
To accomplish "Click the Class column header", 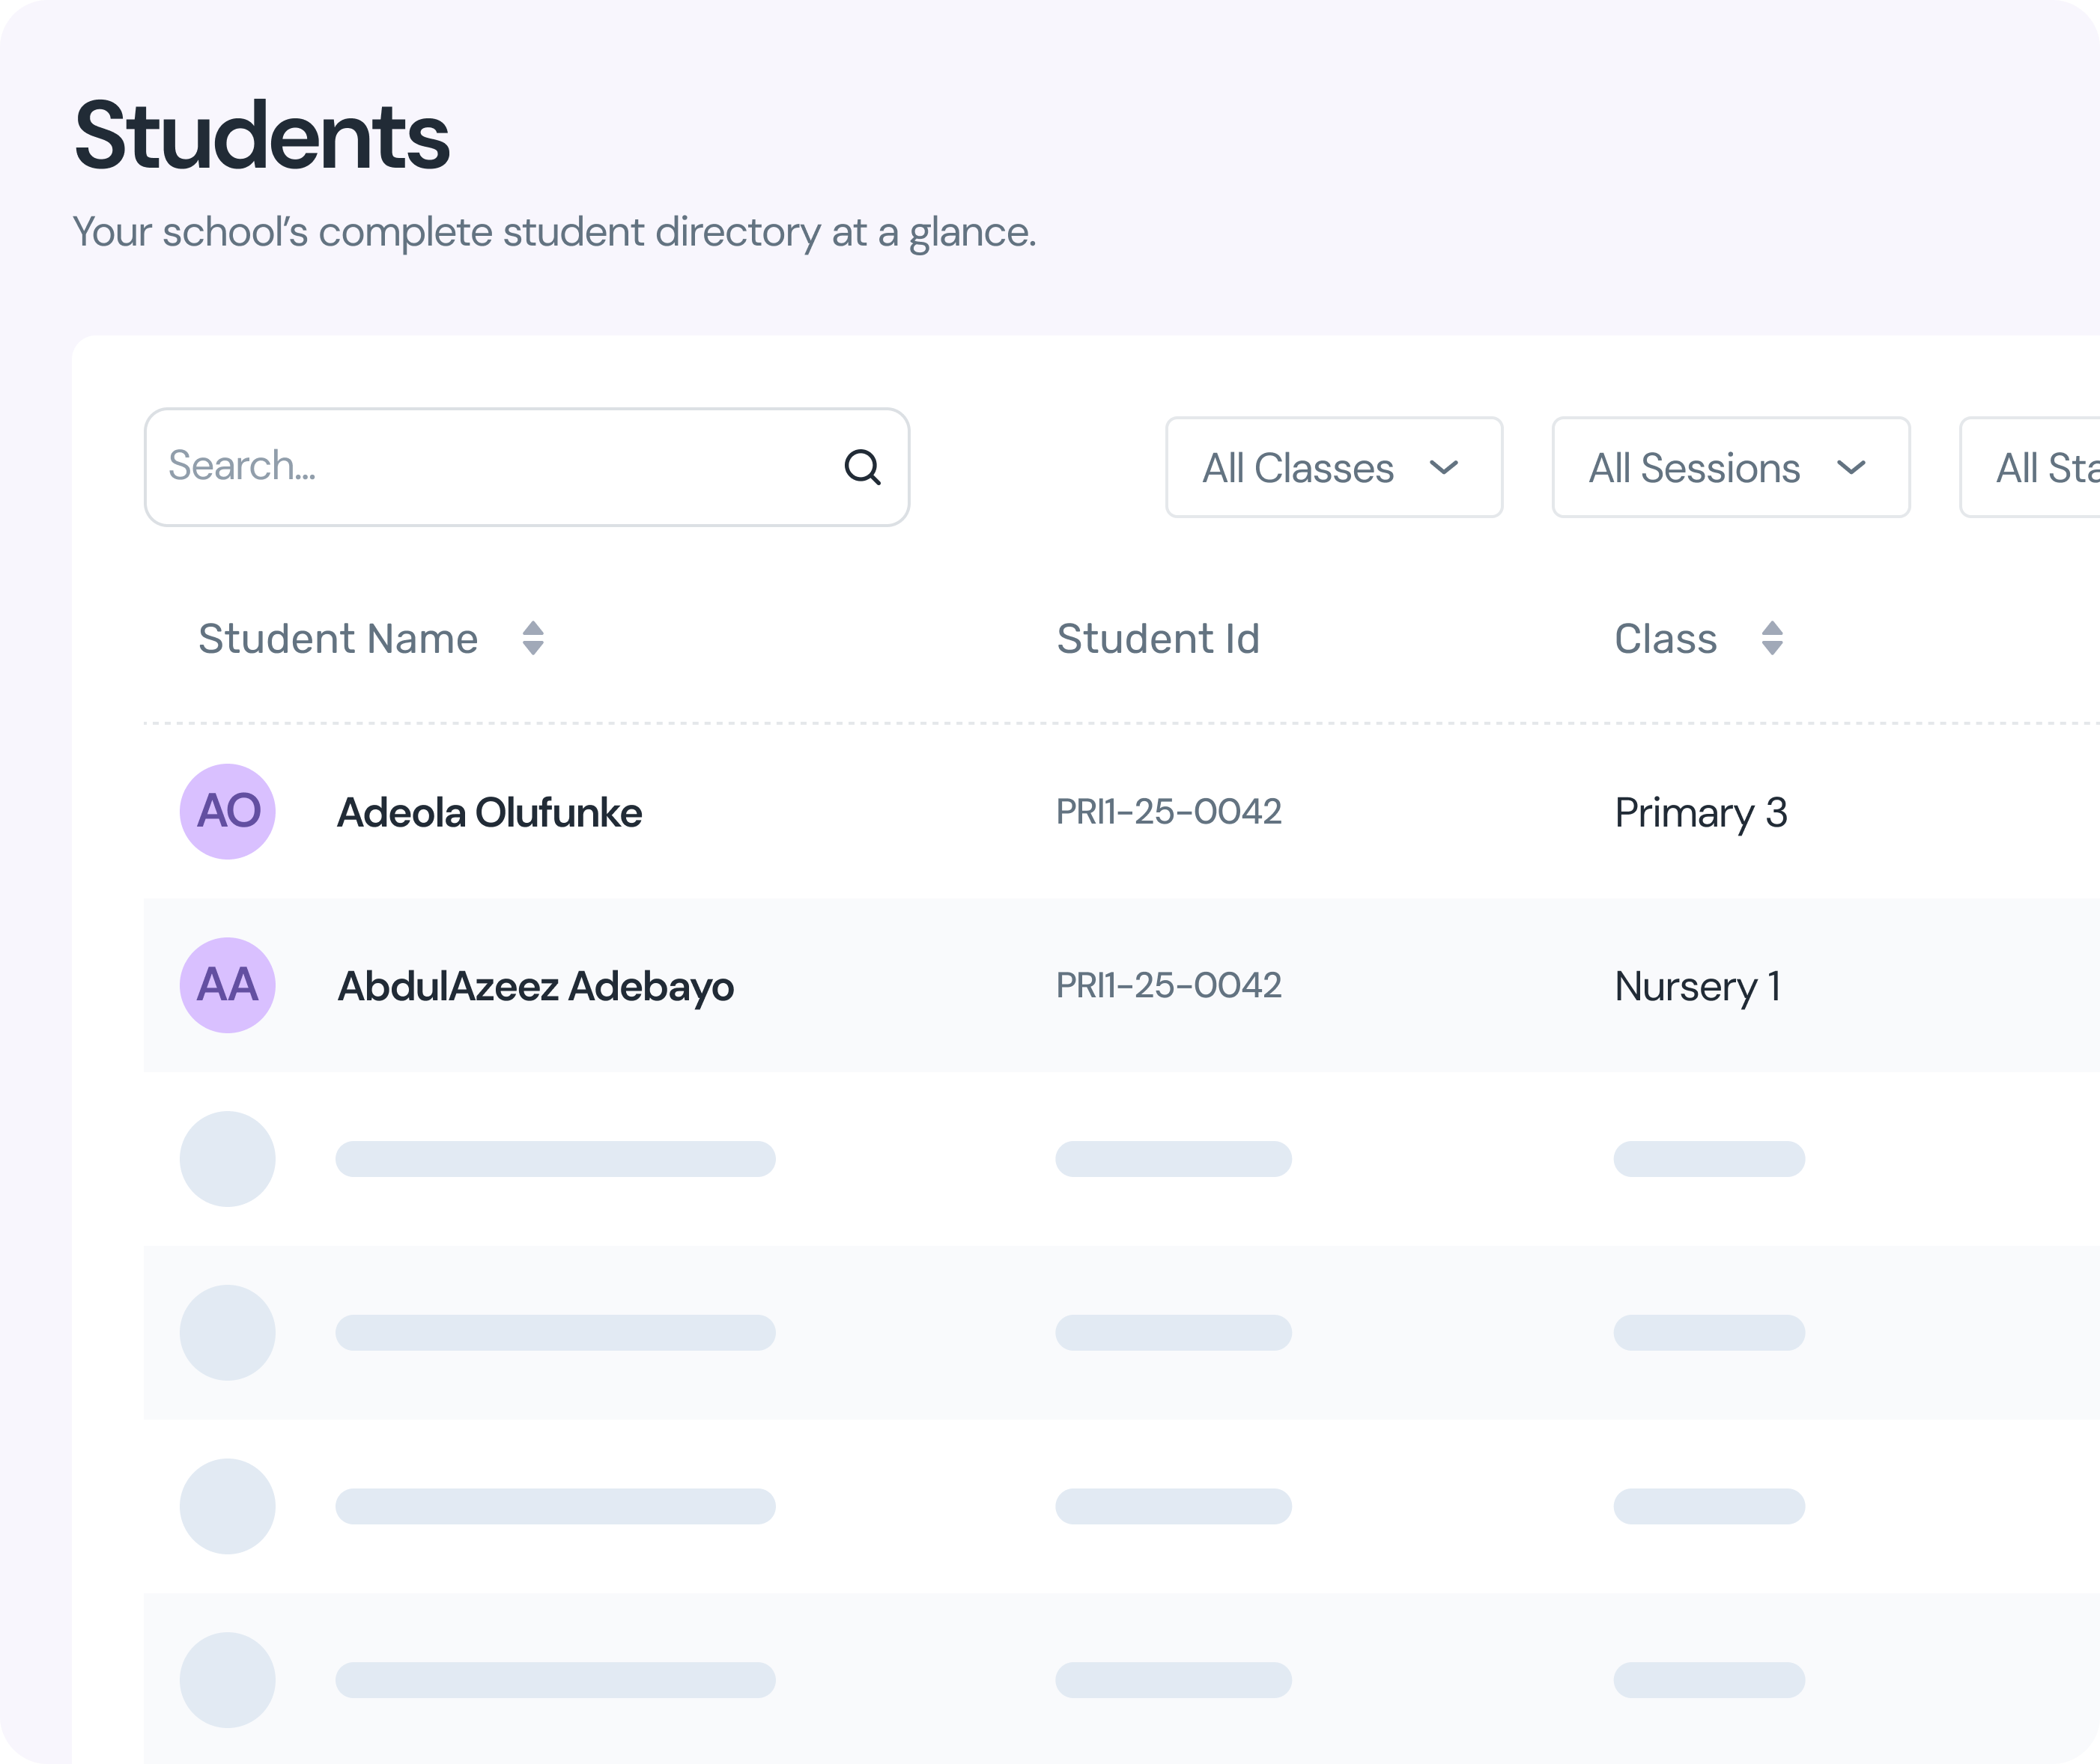I will tap(1665, 638).
